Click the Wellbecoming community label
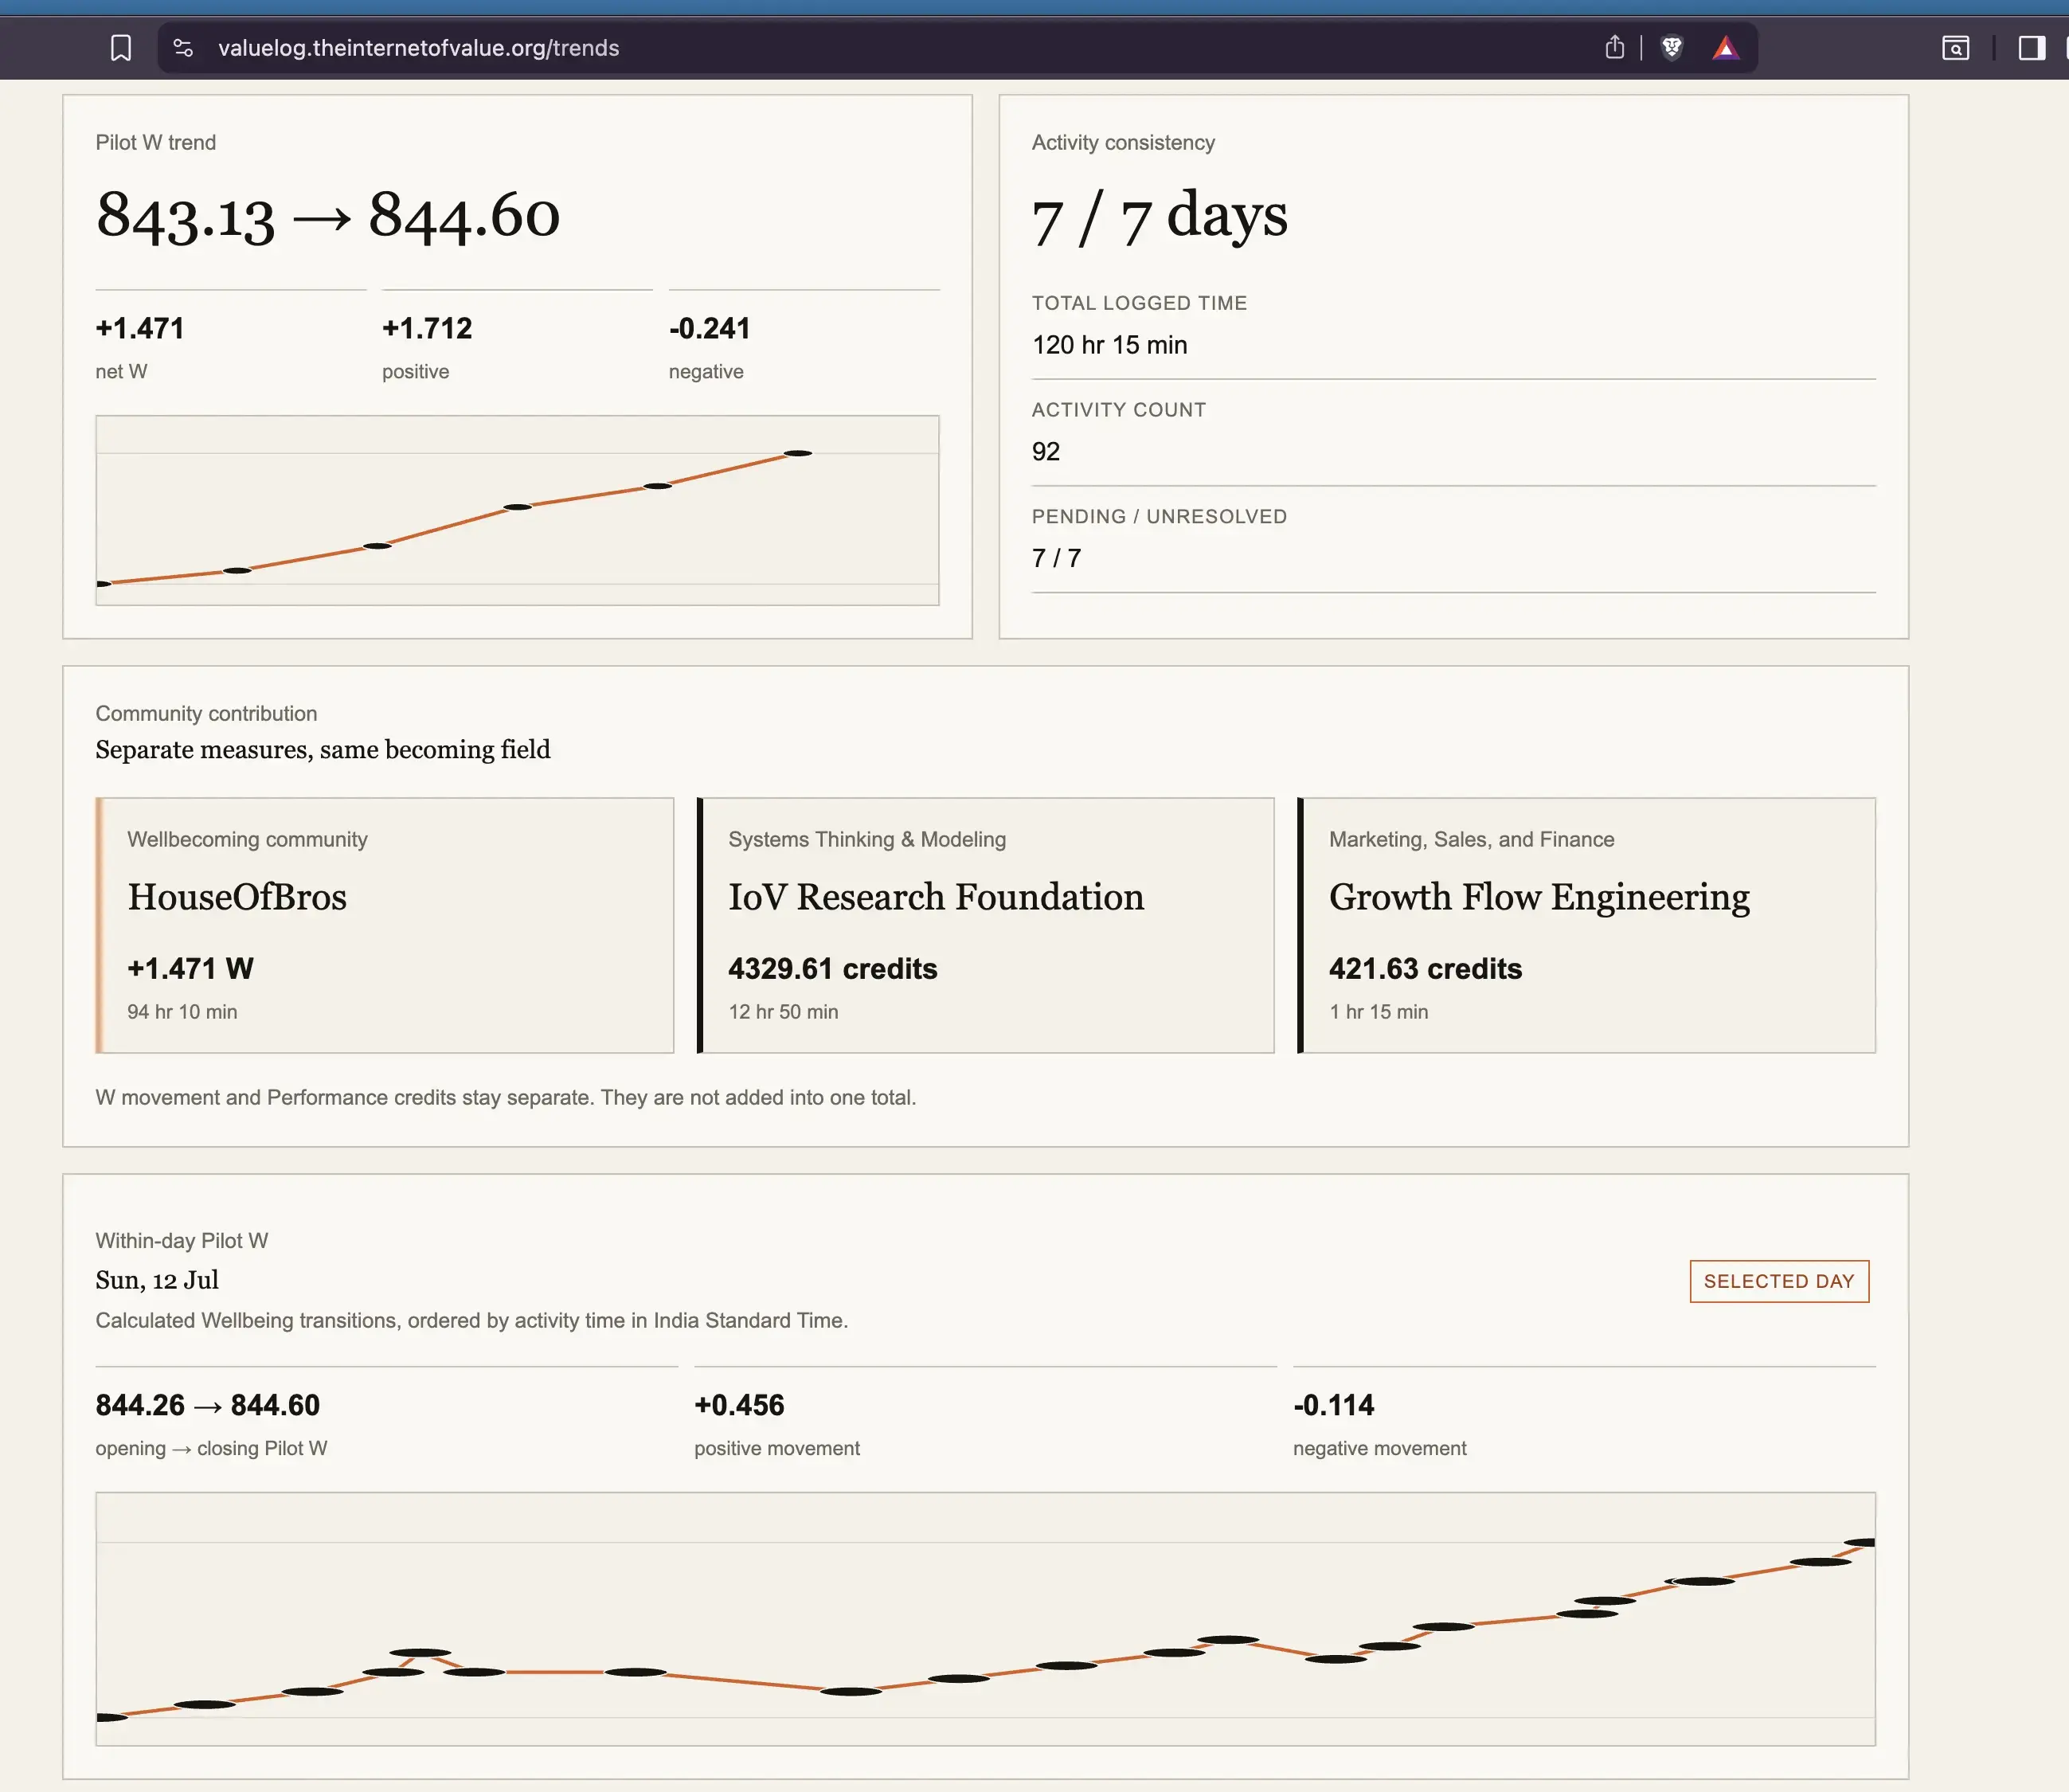Screen dimensions: 2069x1792 pyautogui.click(x=247, y=840)
